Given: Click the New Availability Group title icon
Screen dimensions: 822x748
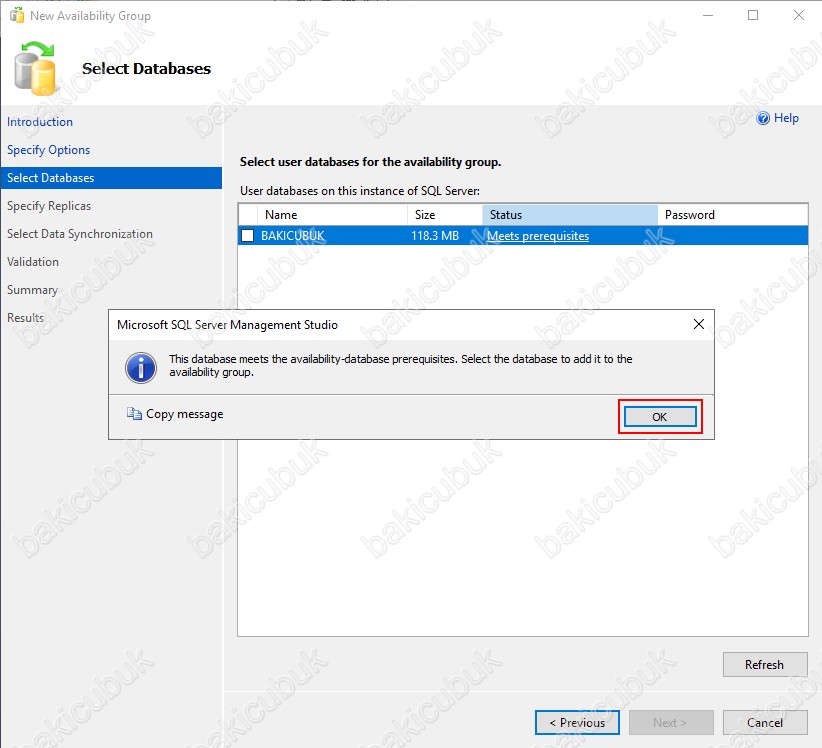Looking at the screenshot, I should point(17,15).
